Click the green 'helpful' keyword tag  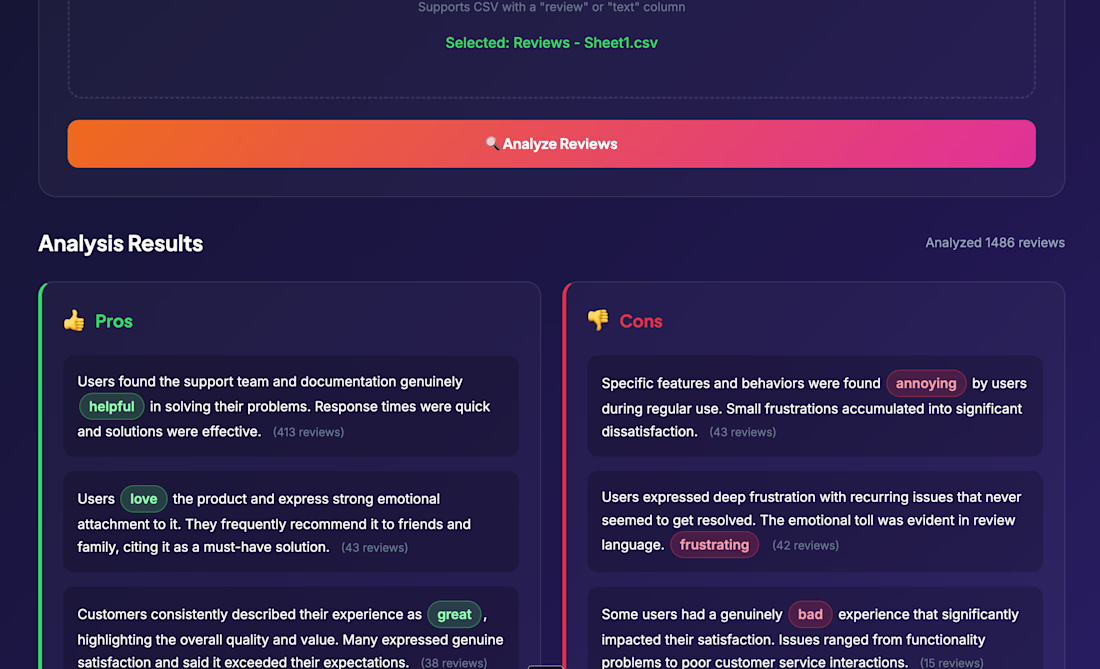112,407
